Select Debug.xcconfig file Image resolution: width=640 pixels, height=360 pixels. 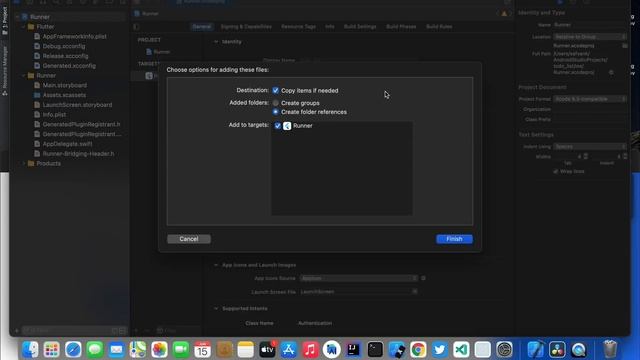coord(64,46)
